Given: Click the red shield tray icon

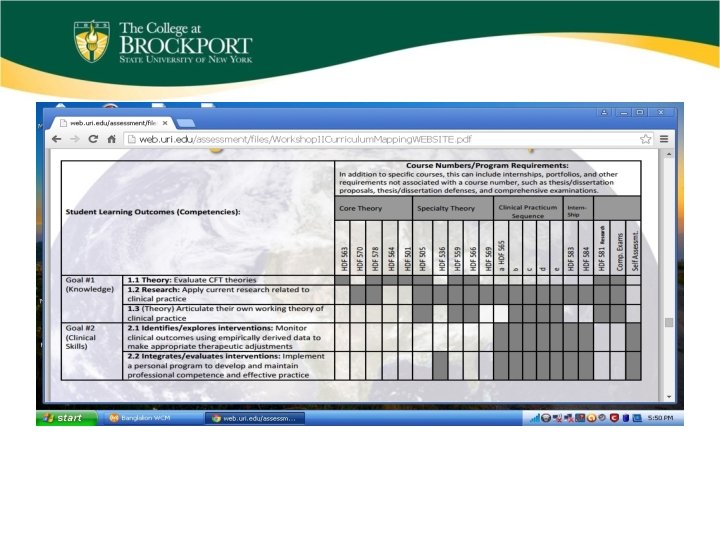Looking at the screenshot, I should pyautogui.click(x=614, y=418).
